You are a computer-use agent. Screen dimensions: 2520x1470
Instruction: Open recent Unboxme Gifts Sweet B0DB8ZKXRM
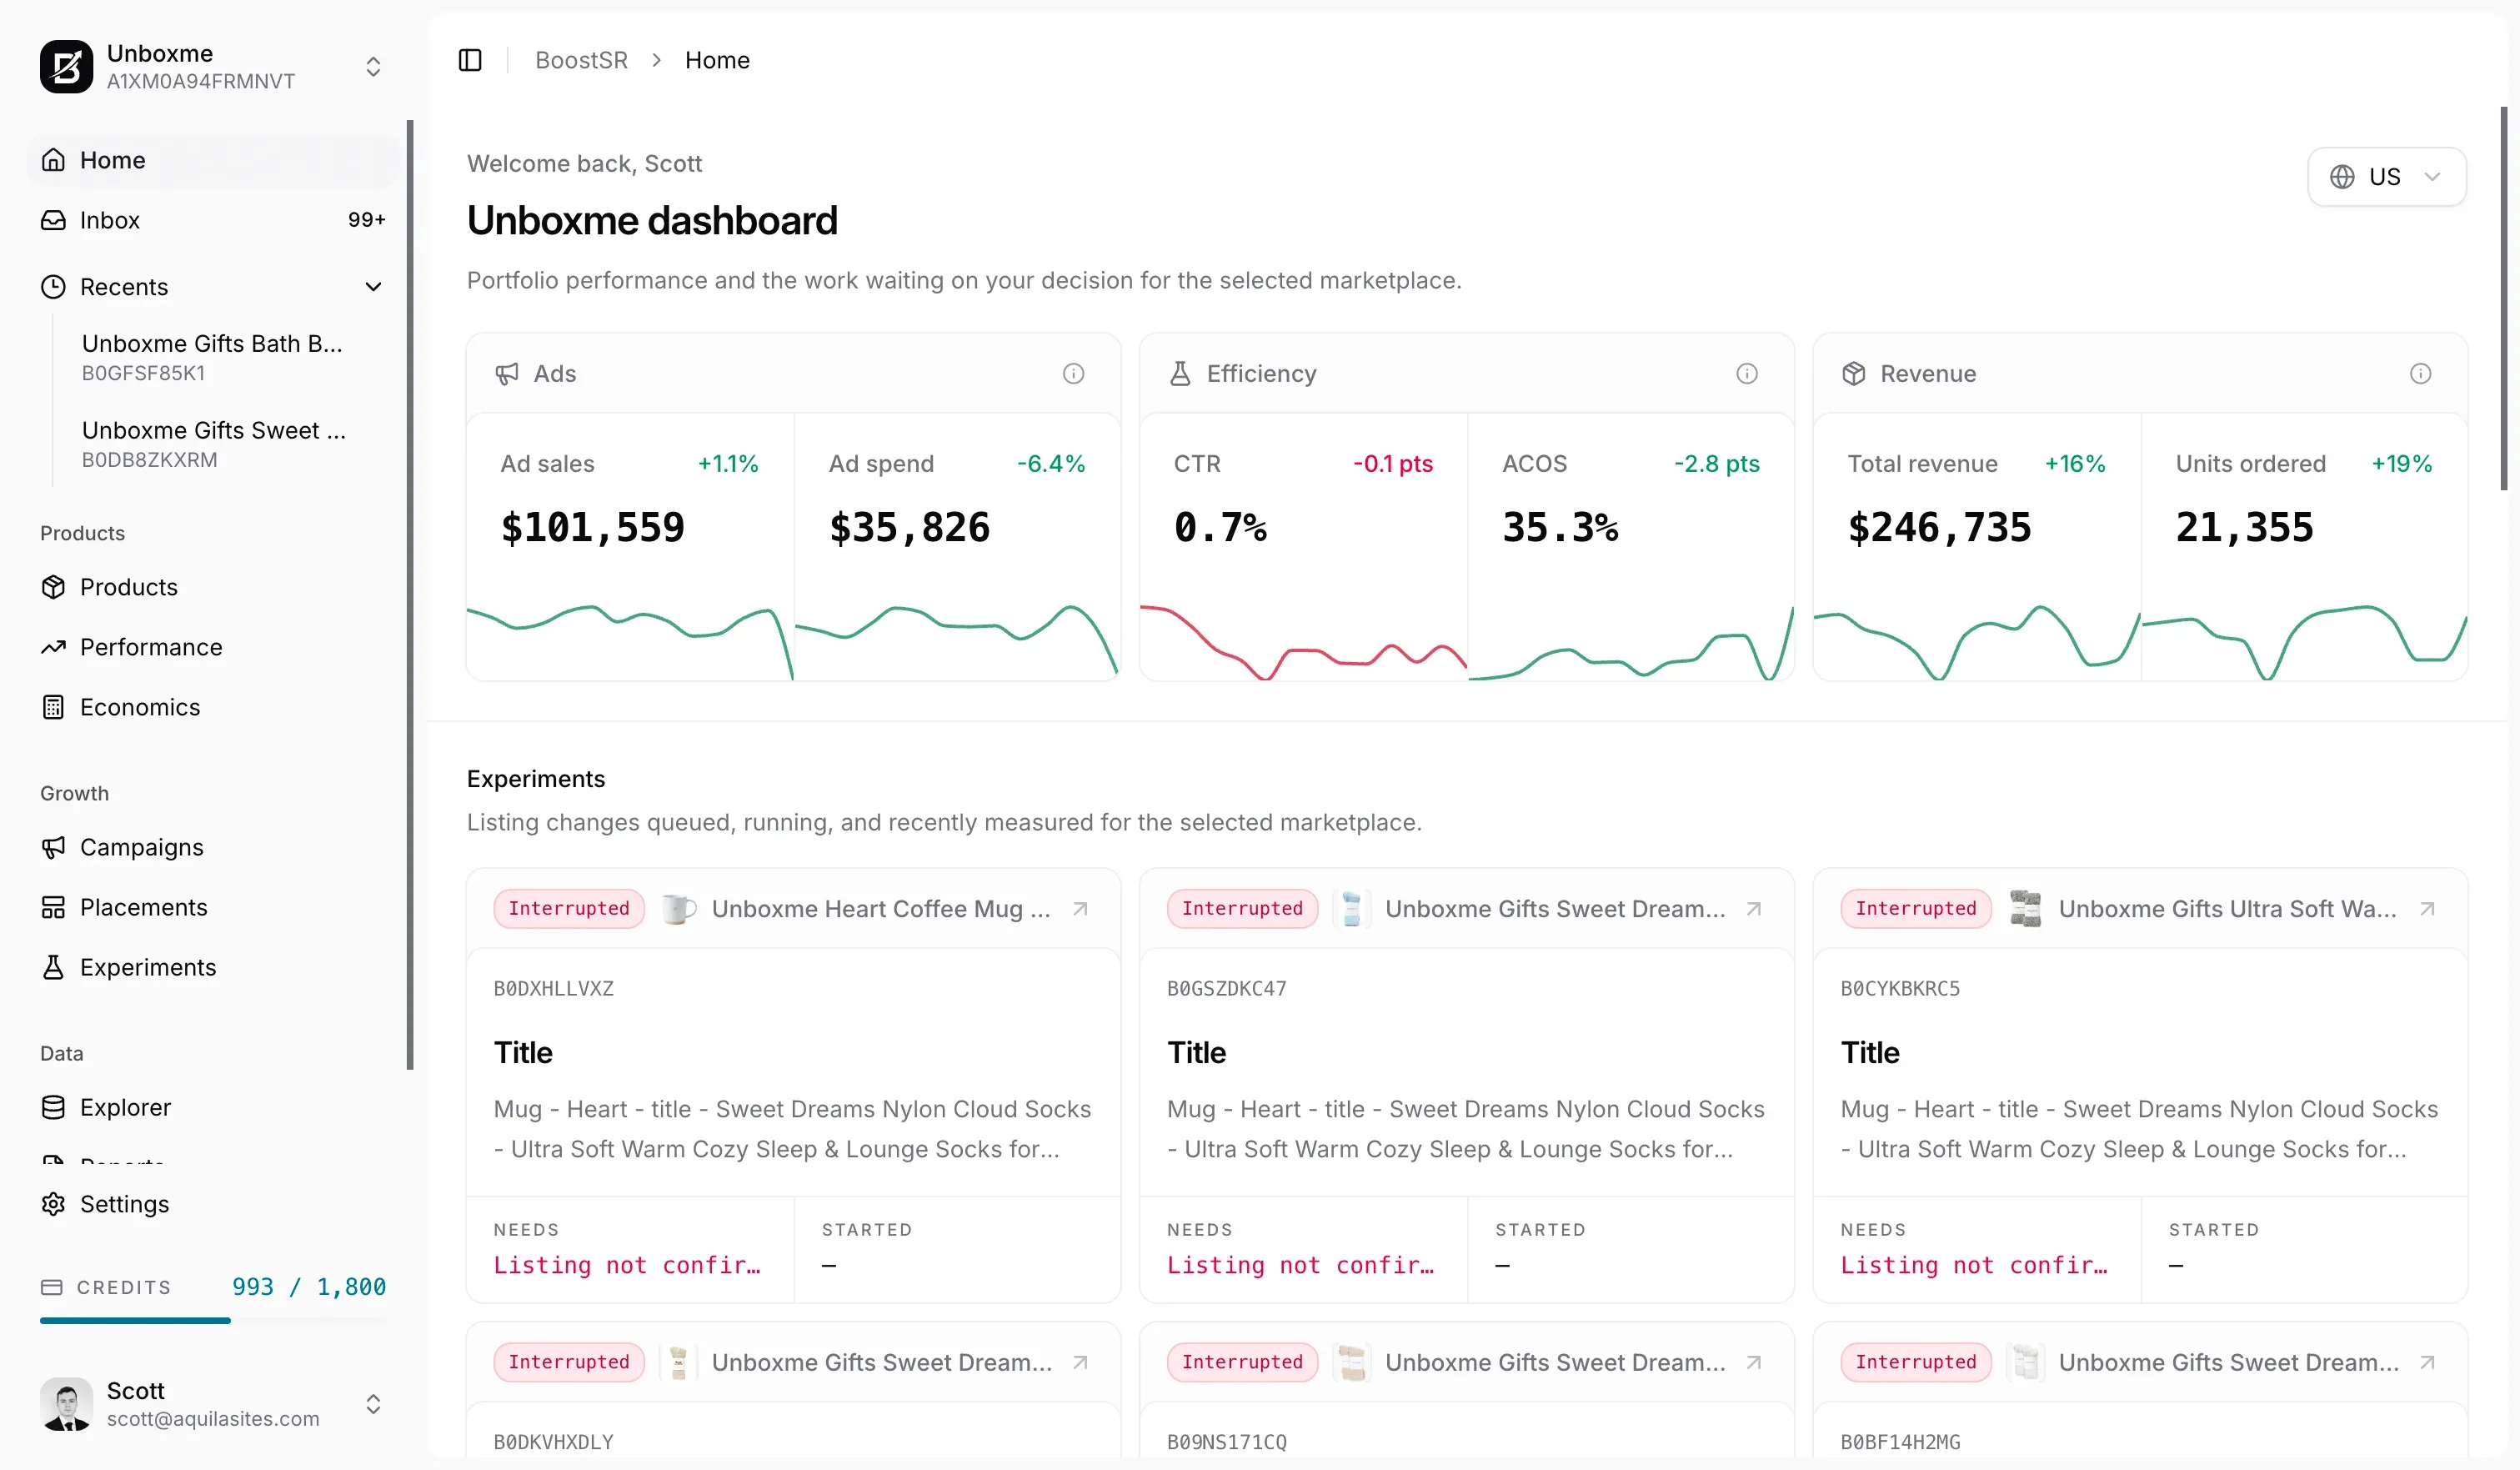(x=225, y=444)
